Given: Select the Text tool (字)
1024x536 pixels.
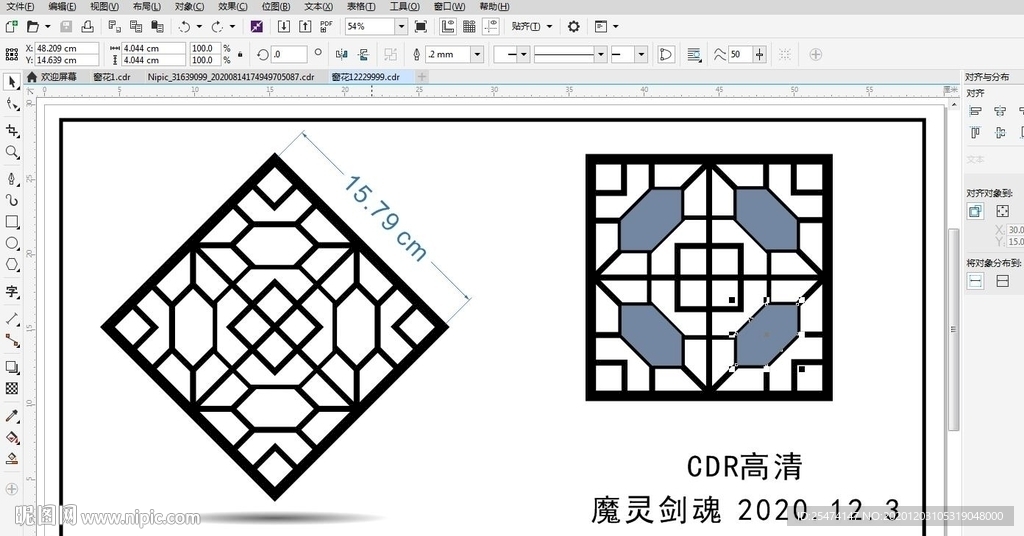Looking at the screenshot, I should pyautogui.click(x=12, y=292).
